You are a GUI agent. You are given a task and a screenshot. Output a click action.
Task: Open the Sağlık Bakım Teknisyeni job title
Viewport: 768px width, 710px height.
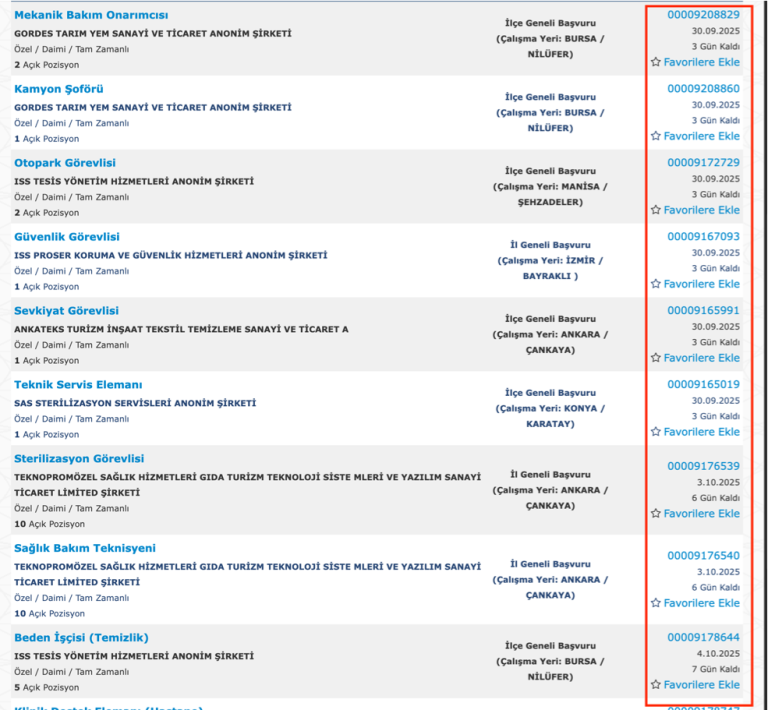point(85,548)
